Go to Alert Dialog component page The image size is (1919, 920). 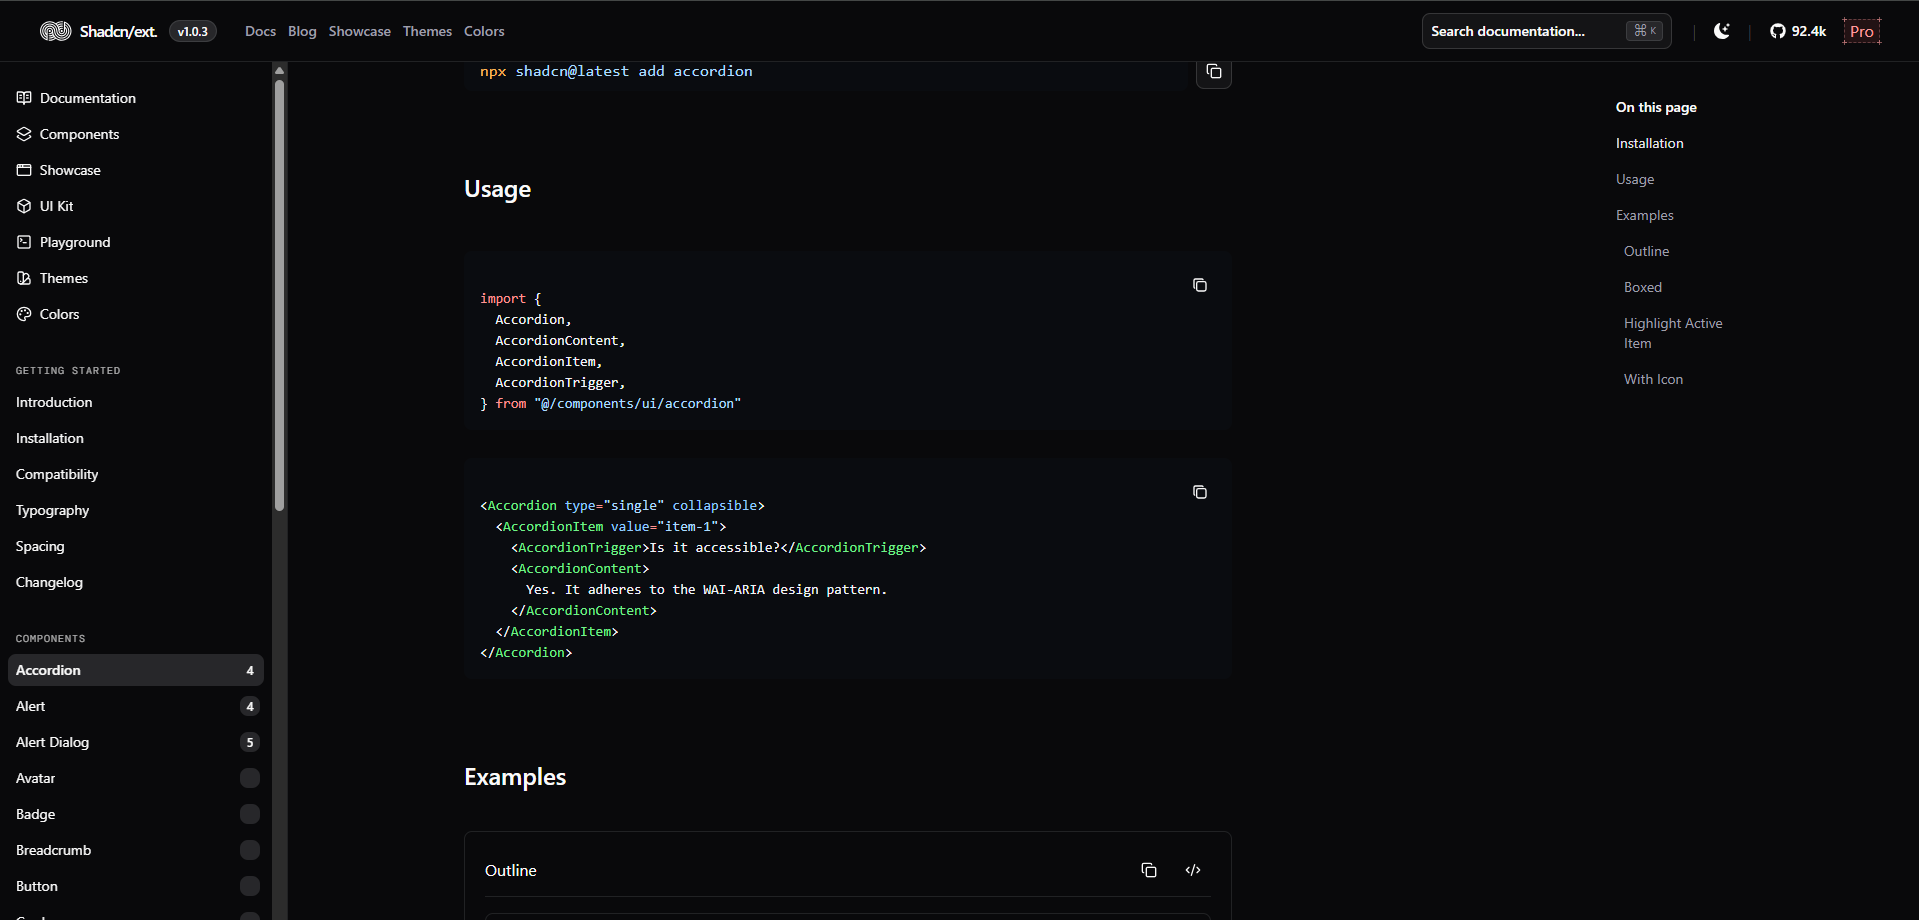pyautogui.click(x=53, y=742)
